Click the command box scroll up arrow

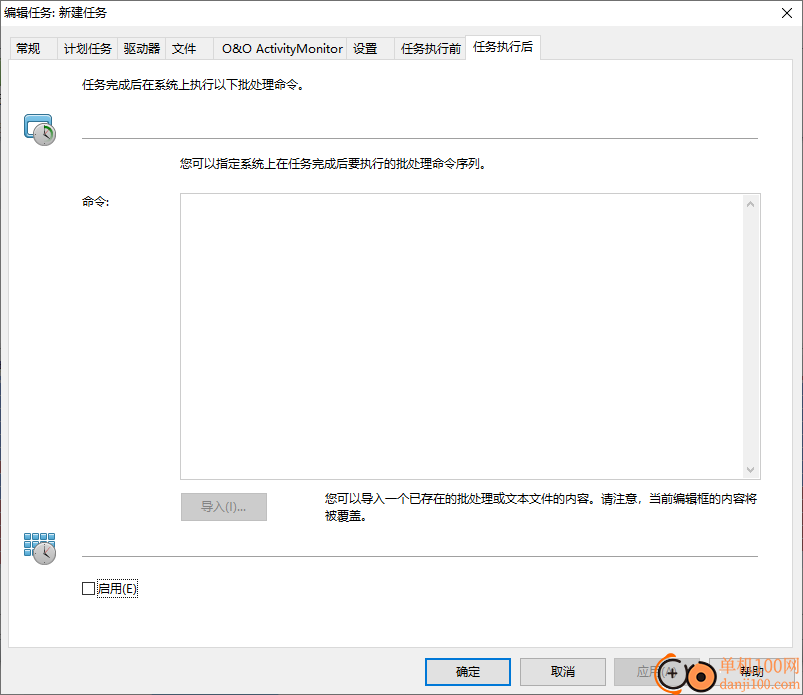click(x=751, y=204)
